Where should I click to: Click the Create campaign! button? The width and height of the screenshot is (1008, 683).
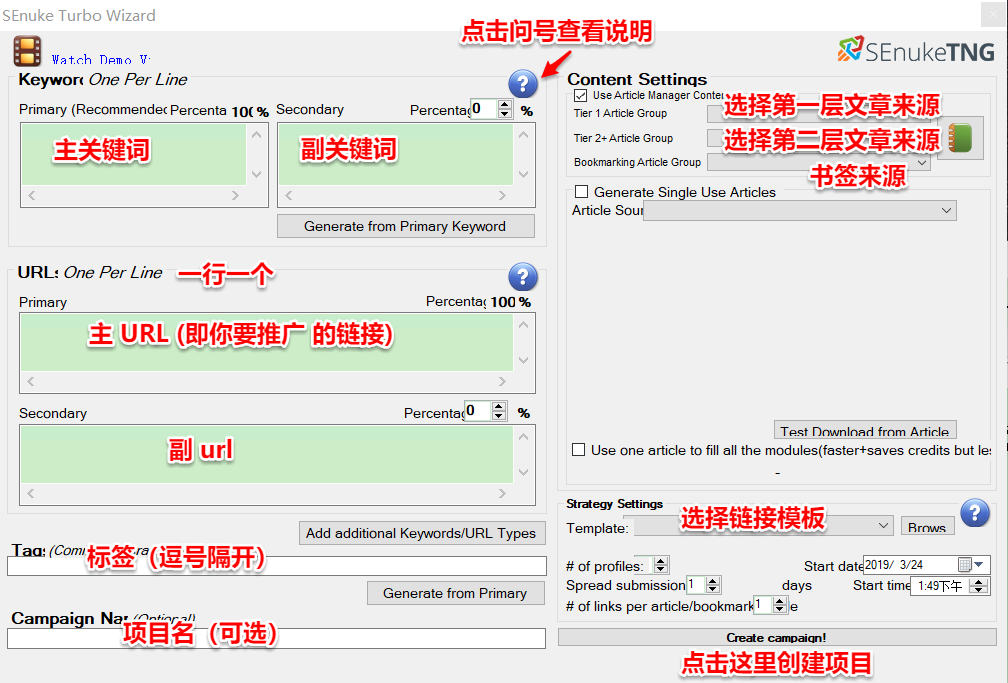tap(777, 637)
